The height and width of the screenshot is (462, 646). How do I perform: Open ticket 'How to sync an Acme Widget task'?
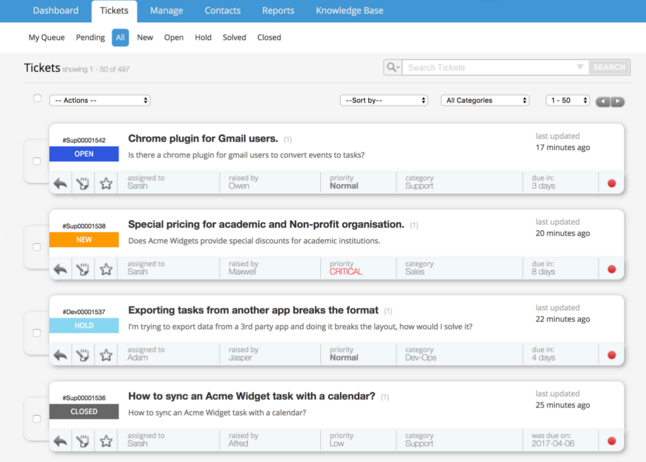click(x=251, y=396)
